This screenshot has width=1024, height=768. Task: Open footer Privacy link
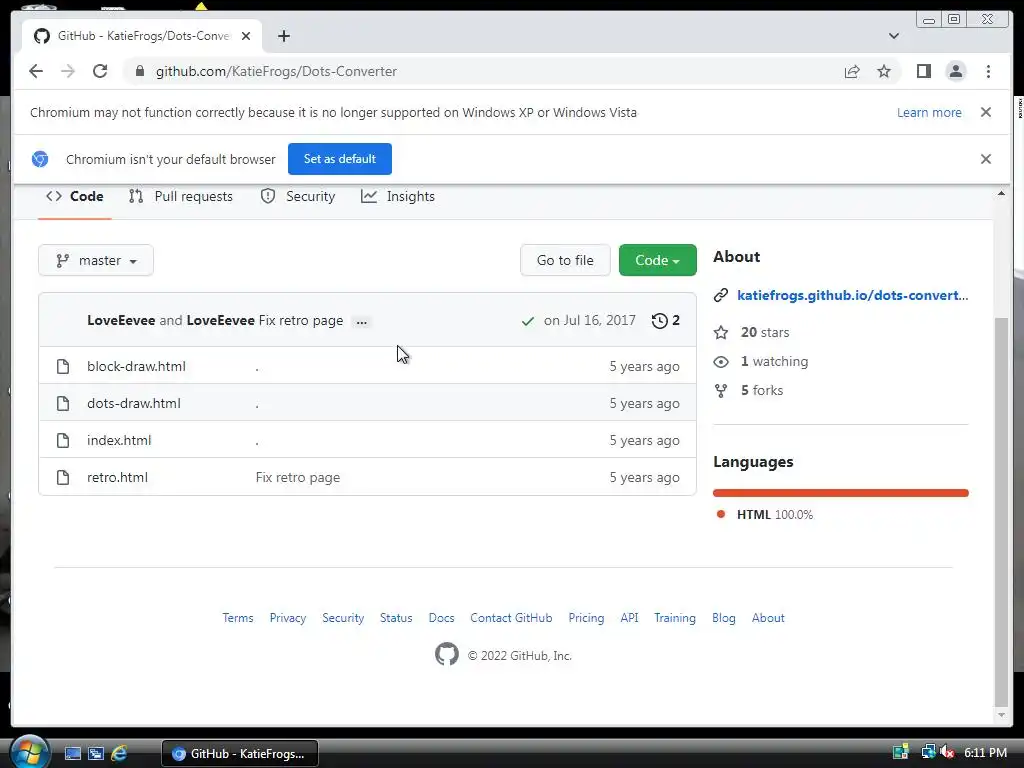288,618
